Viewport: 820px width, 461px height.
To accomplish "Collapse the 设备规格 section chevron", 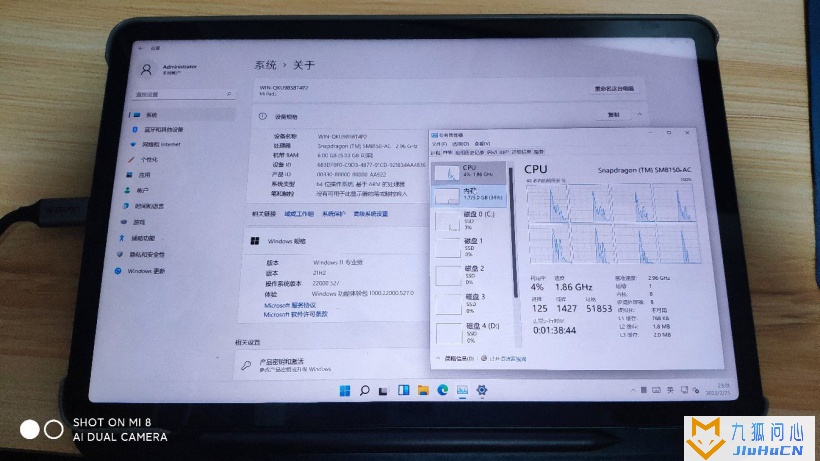I will click(639, 114).
